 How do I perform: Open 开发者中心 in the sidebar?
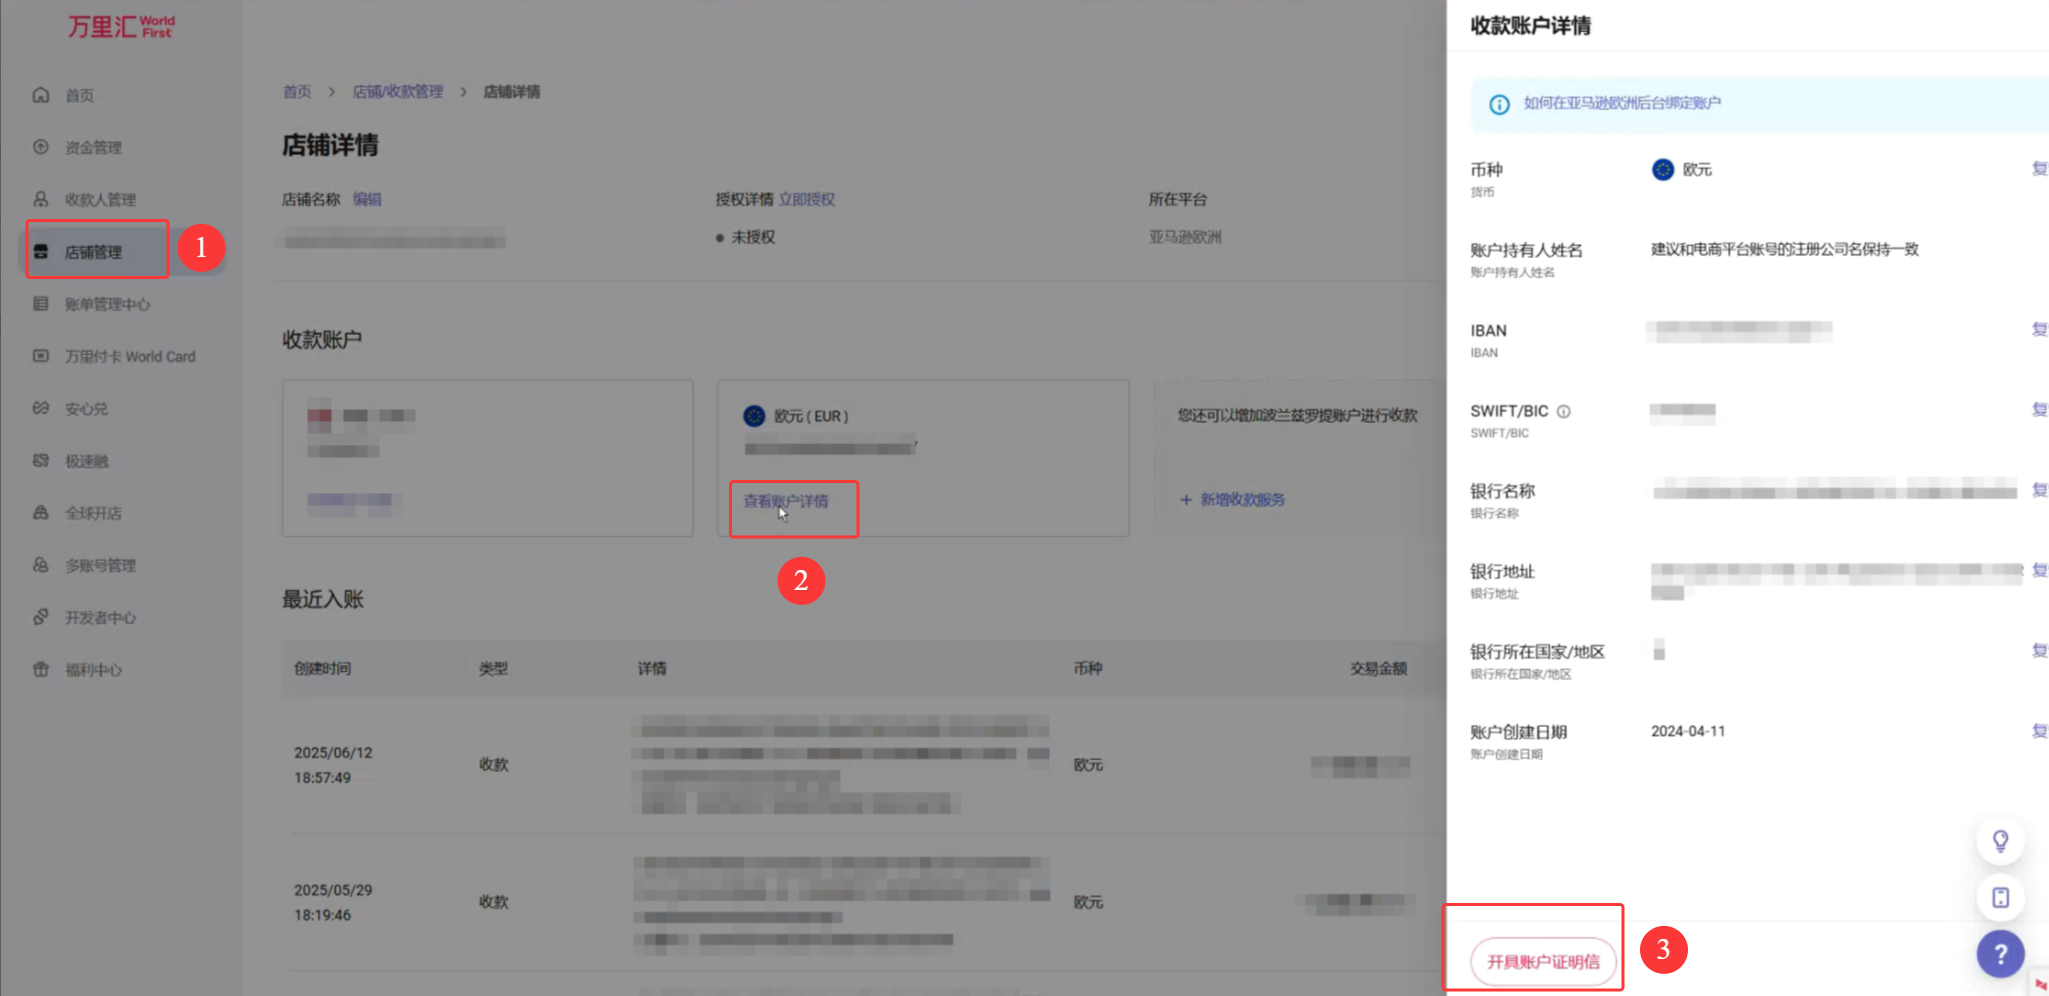pyautogui.click(x=99, y=618)
